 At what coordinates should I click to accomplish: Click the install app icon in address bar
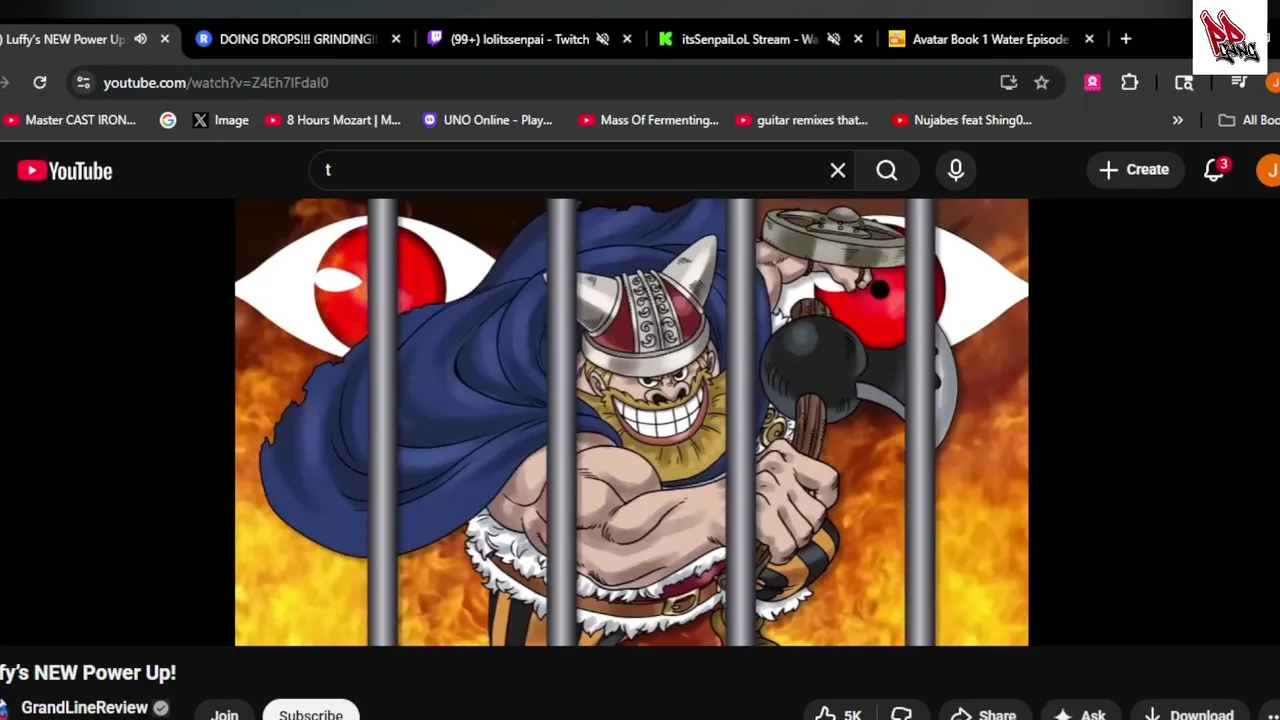tap(1009, 83)
